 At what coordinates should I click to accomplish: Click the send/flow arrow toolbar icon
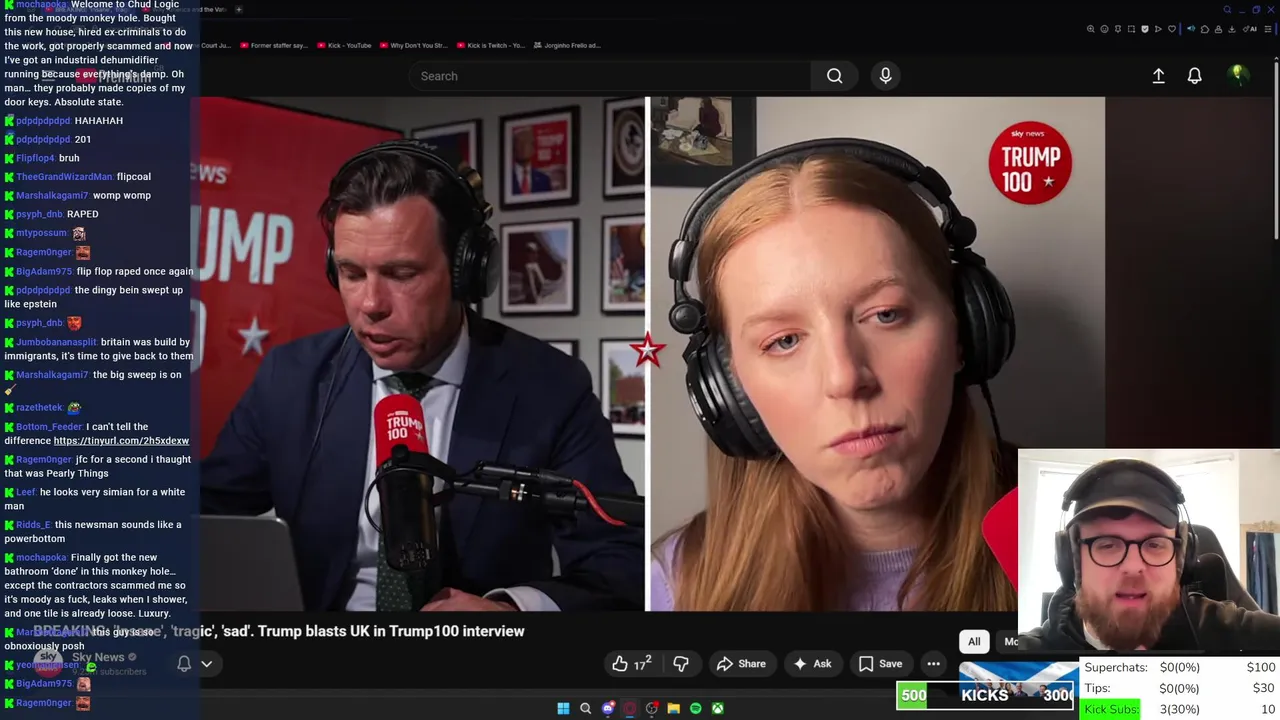pyautogui.click(x=1158, y=29)
